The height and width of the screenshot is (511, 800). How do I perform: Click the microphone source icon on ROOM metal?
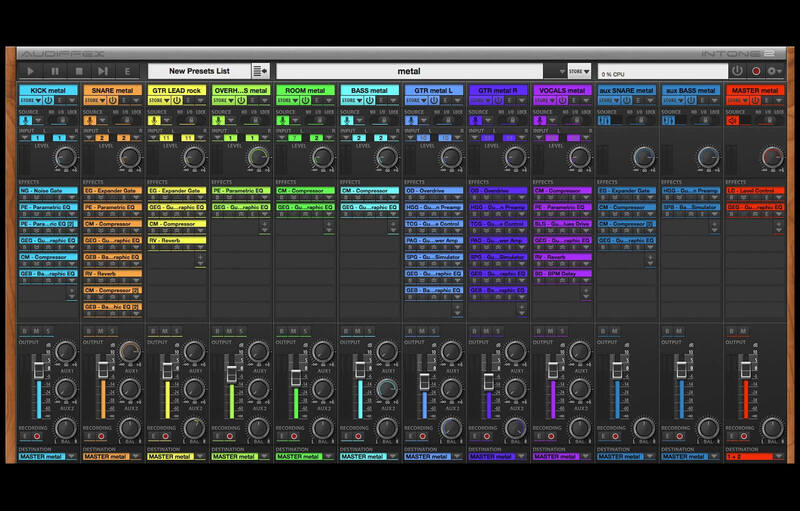(x=283, y=120)
